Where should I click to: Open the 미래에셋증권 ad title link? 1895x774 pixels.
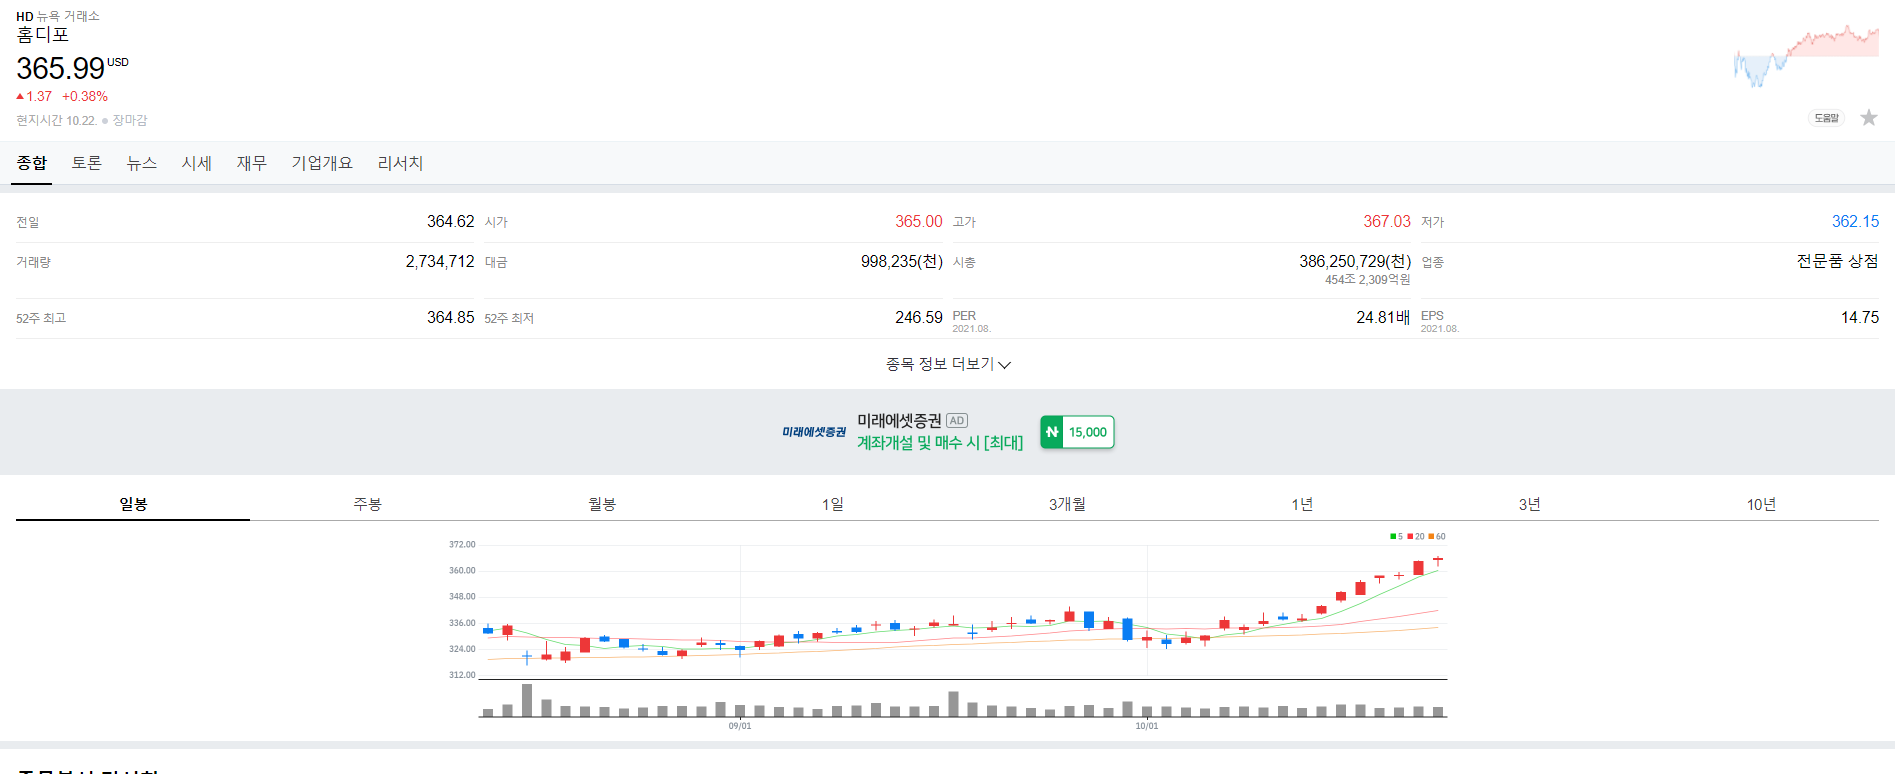(899, 421)
